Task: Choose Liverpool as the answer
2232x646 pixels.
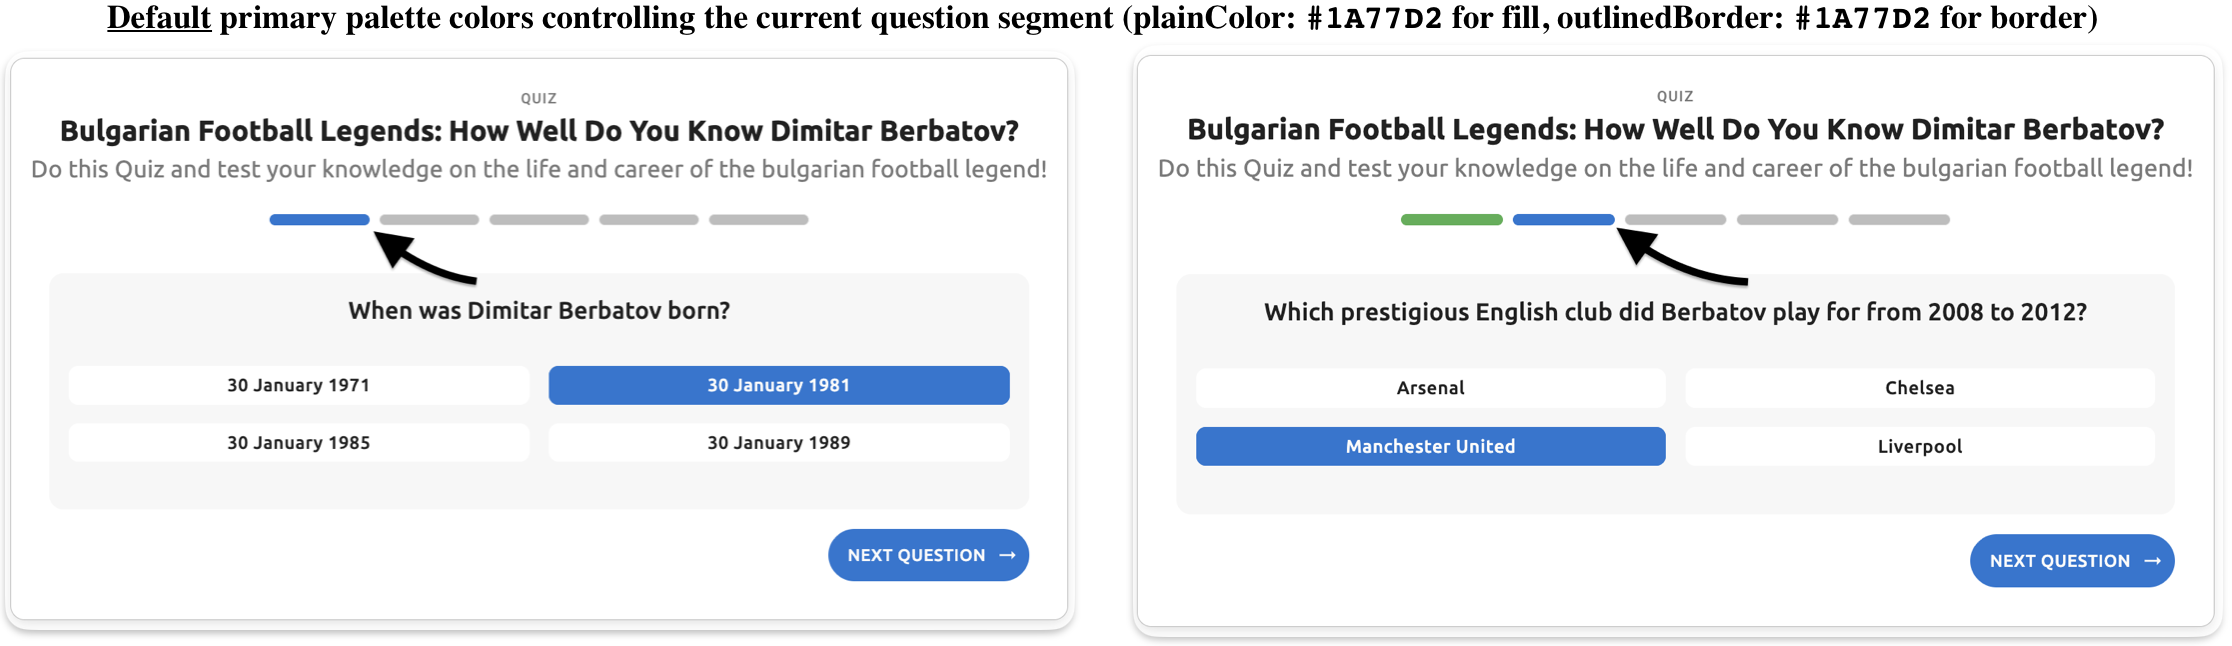Action: click(1919, 446)
